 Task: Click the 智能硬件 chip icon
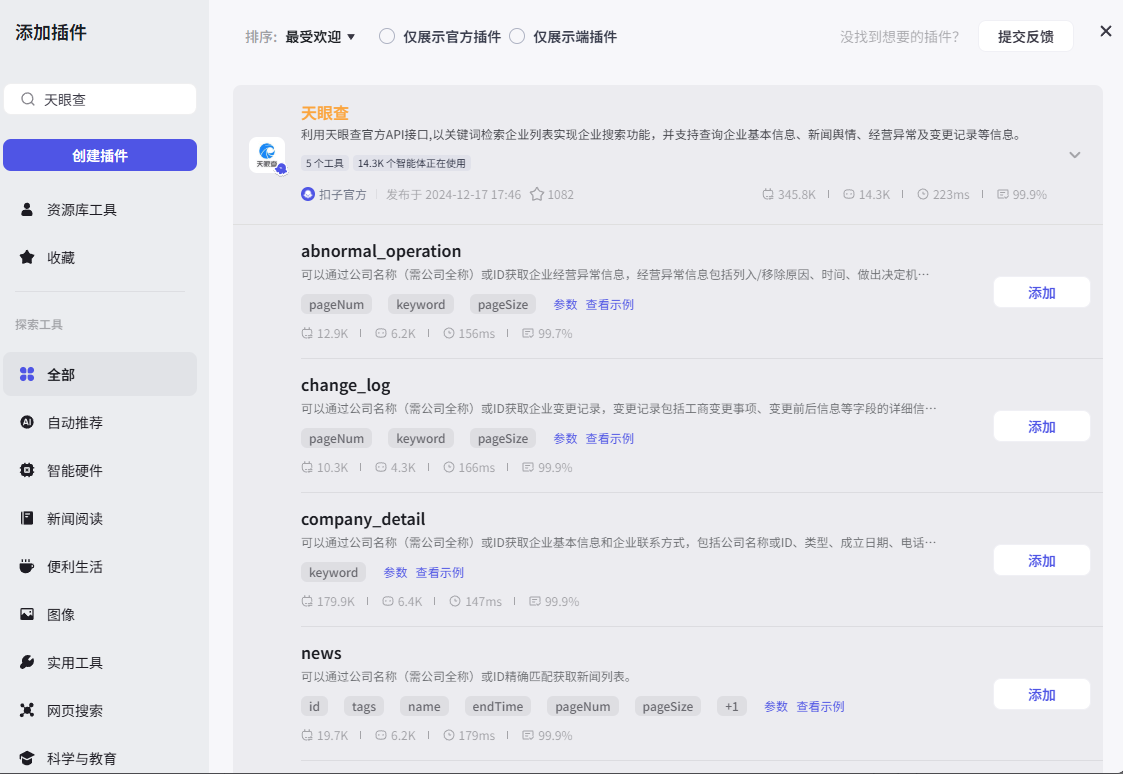pos(27,470)
